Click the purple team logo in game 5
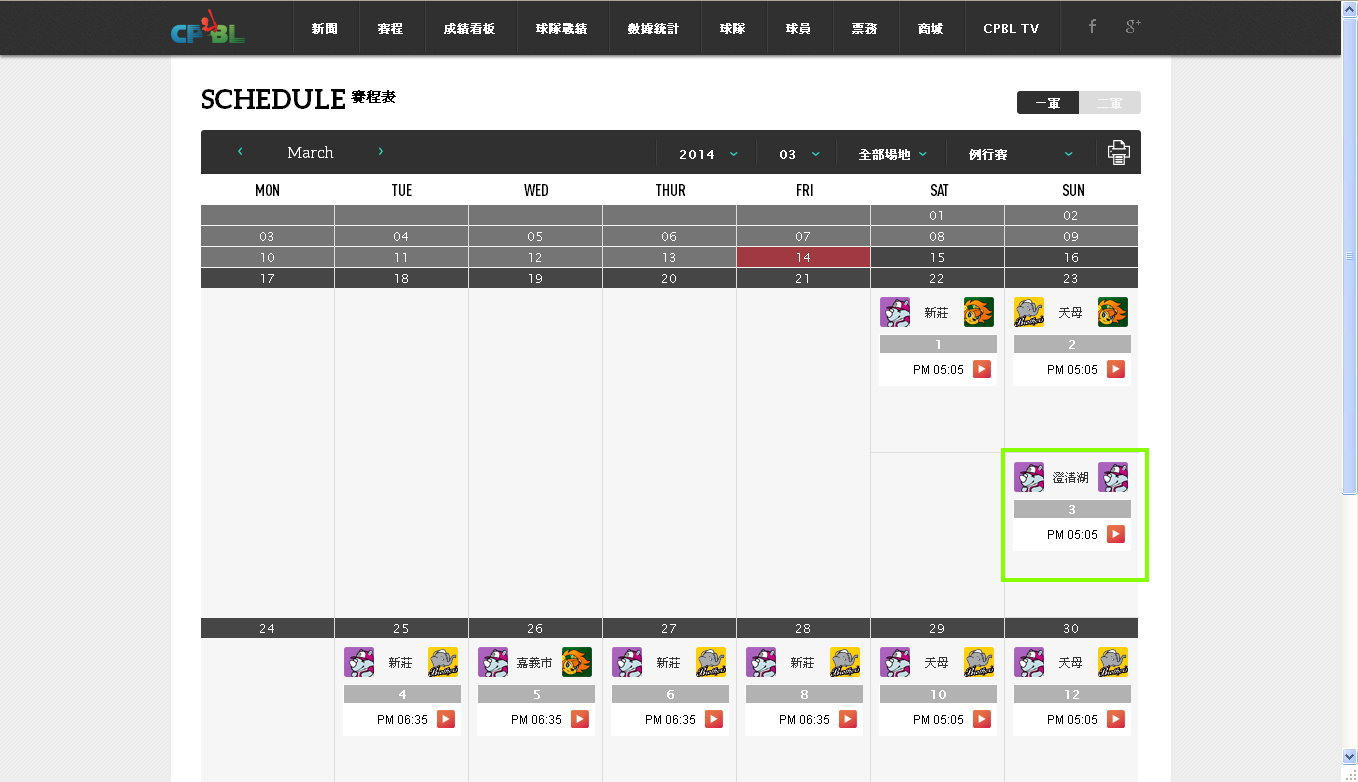The image size is (1358, 782). (x=493, y=662)
